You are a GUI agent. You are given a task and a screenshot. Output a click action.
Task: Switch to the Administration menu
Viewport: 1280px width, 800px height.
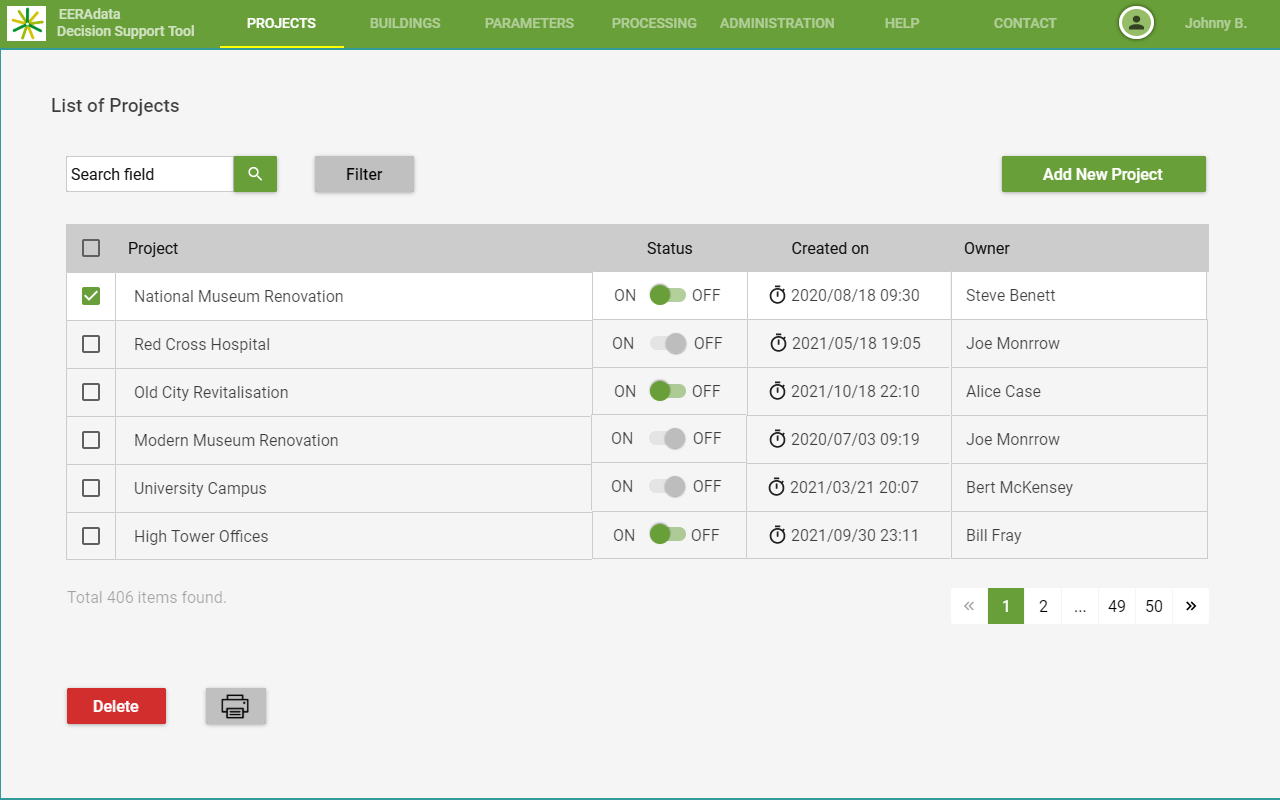pyautogui.click(x=777, y=23)
